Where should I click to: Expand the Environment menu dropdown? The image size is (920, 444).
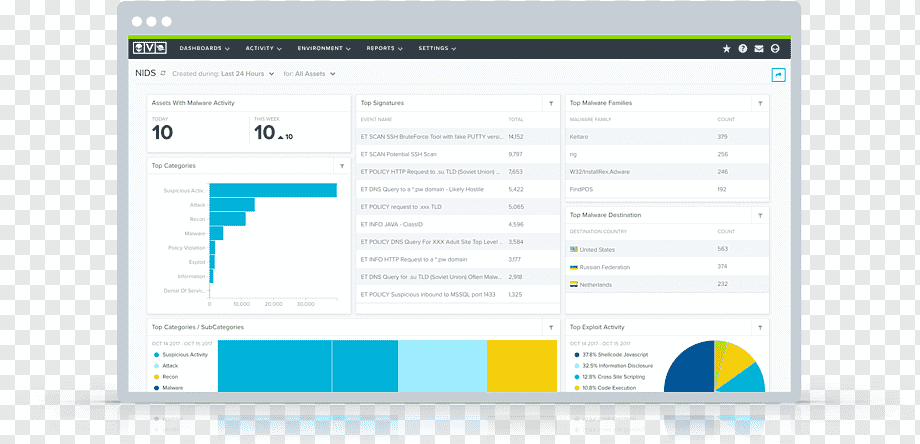(x=324, y=49)
